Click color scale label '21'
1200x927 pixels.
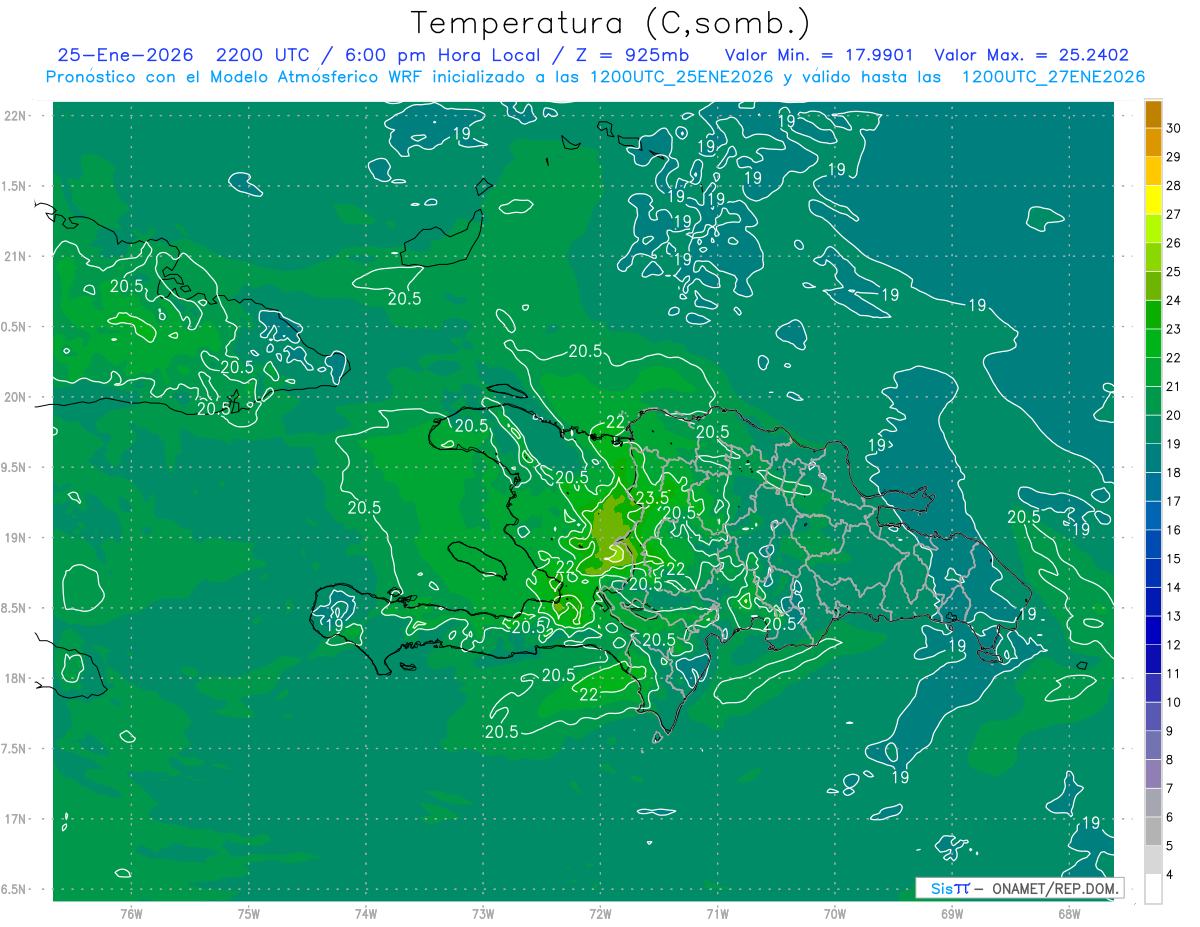(1173, 386)
